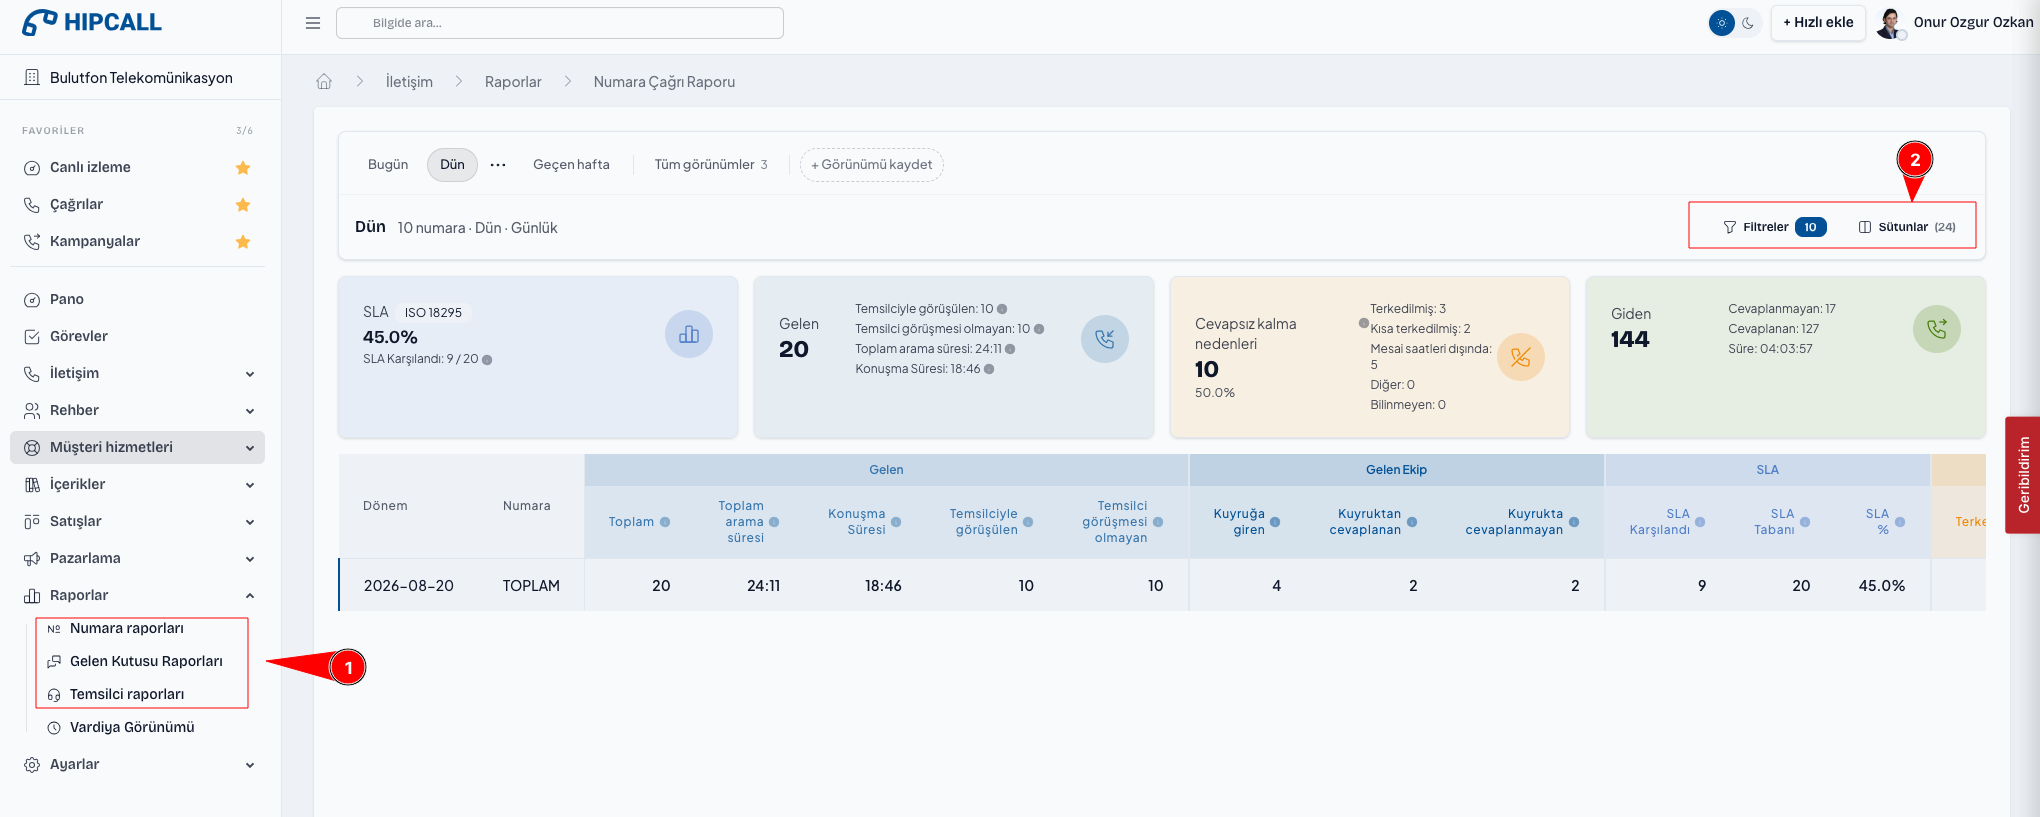Image resolution: width=2040 pixels, height=817 pixels.
Task: Open the home breadcrumb icon
Action: (x=324, y=82)
